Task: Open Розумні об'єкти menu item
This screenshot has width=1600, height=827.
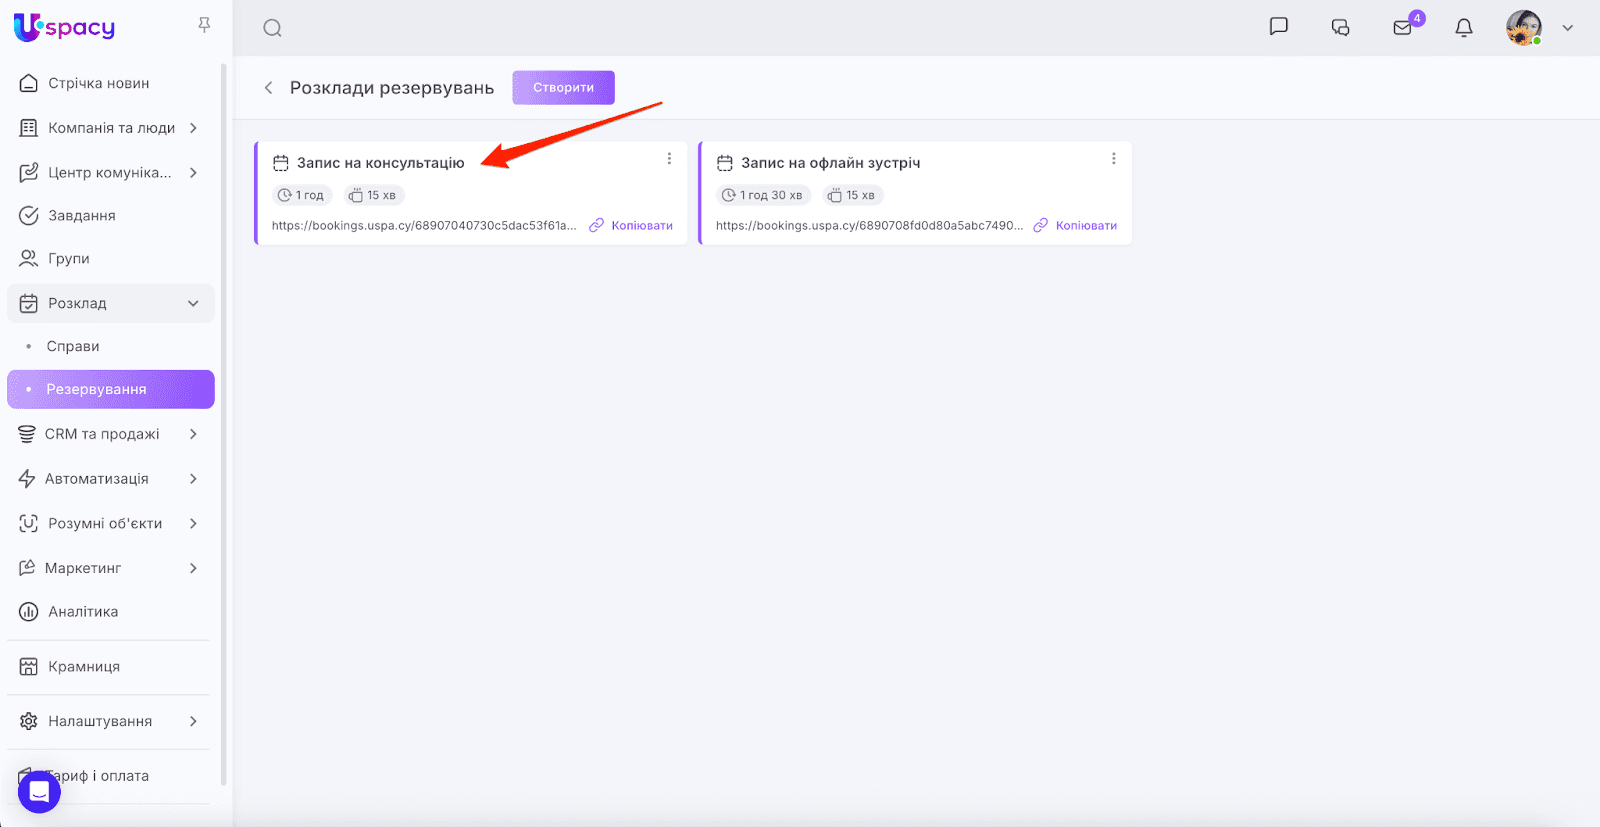Action: click(x=105, y=524)
